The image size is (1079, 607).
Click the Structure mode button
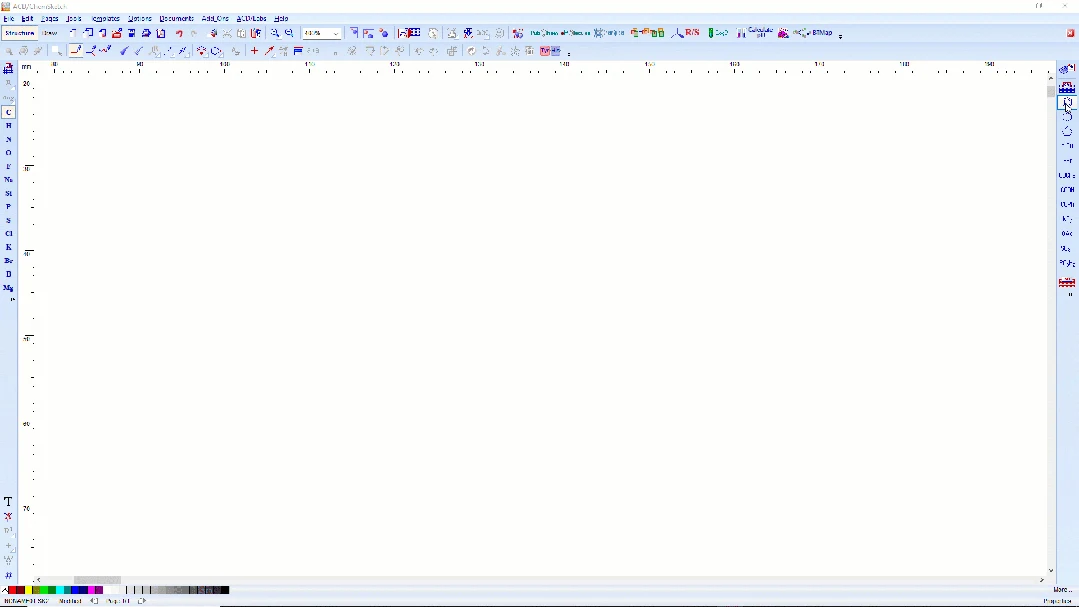click(x=19, y=33)
